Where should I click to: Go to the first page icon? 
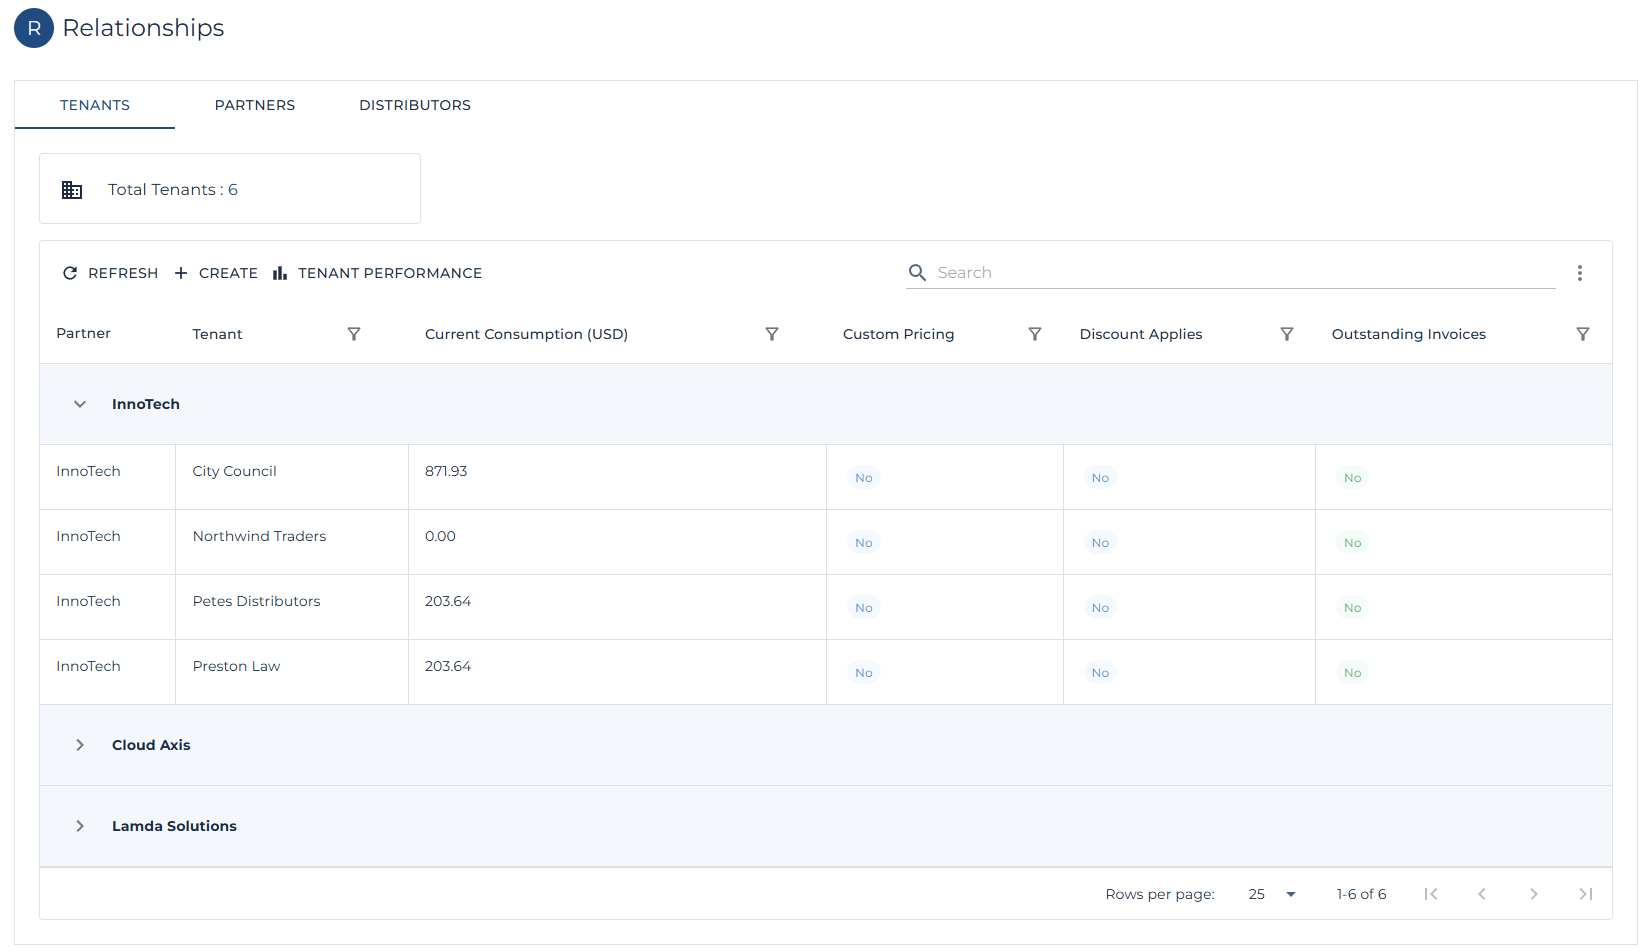[x=1431, y=894]
